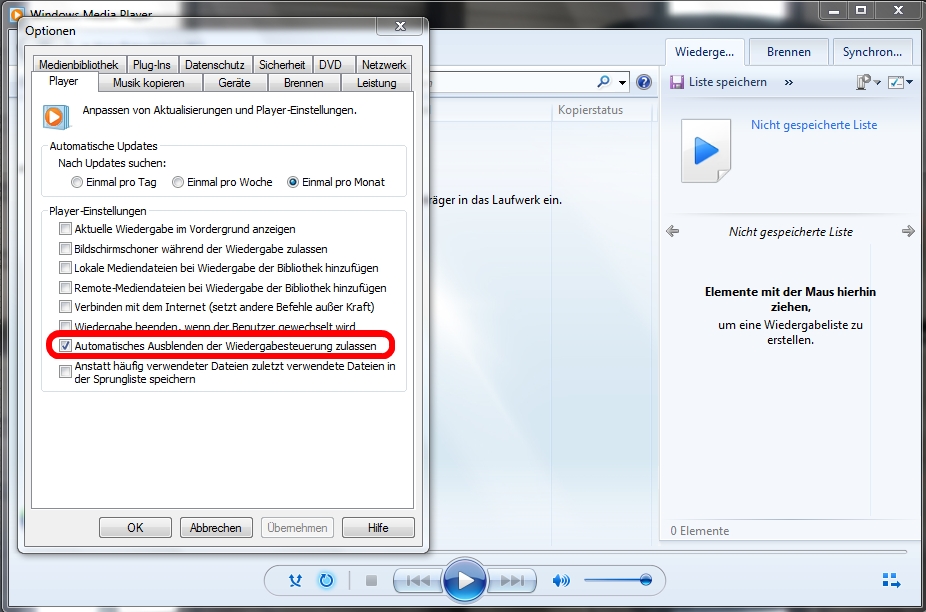Go to the next list arrow
Screen dimensions: 926x612
click(x=908, y=231)
